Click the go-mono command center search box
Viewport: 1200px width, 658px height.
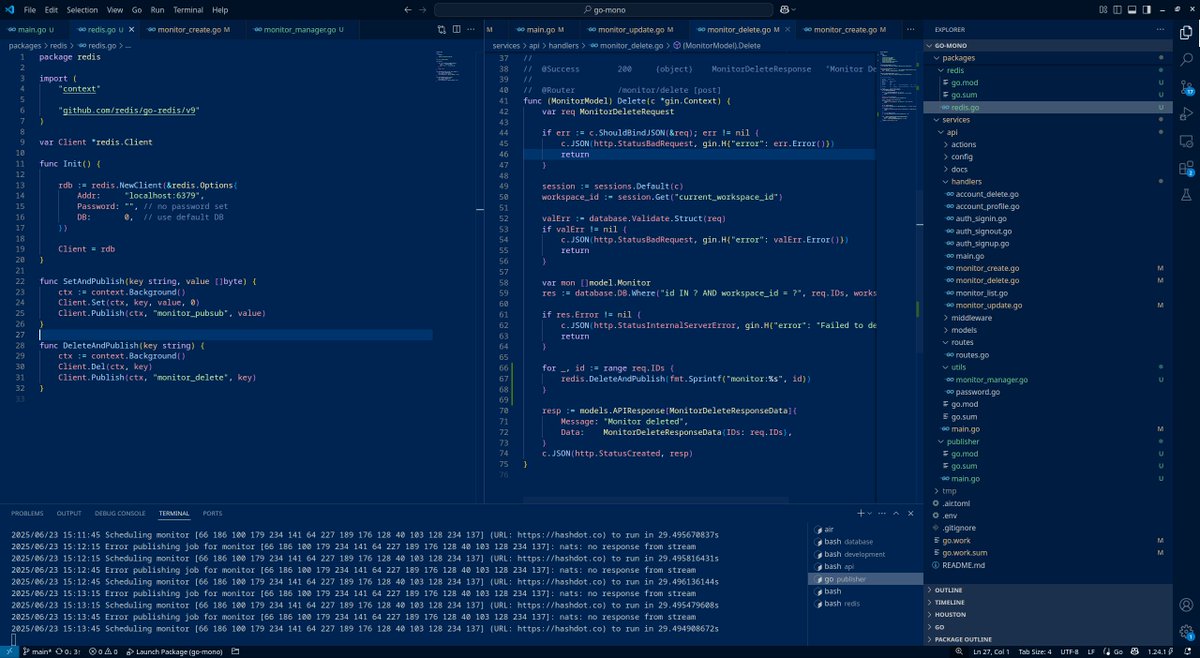(603, 9)
